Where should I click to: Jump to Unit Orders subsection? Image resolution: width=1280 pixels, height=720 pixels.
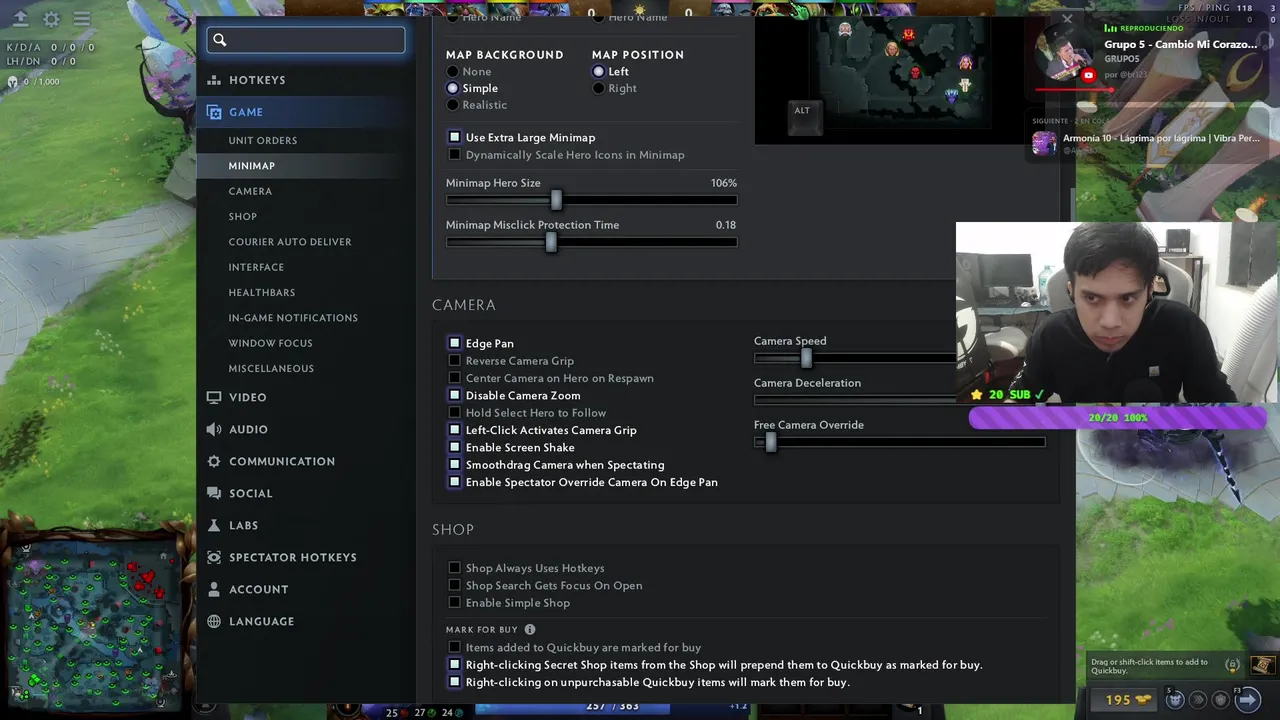[x=263, y=140]
